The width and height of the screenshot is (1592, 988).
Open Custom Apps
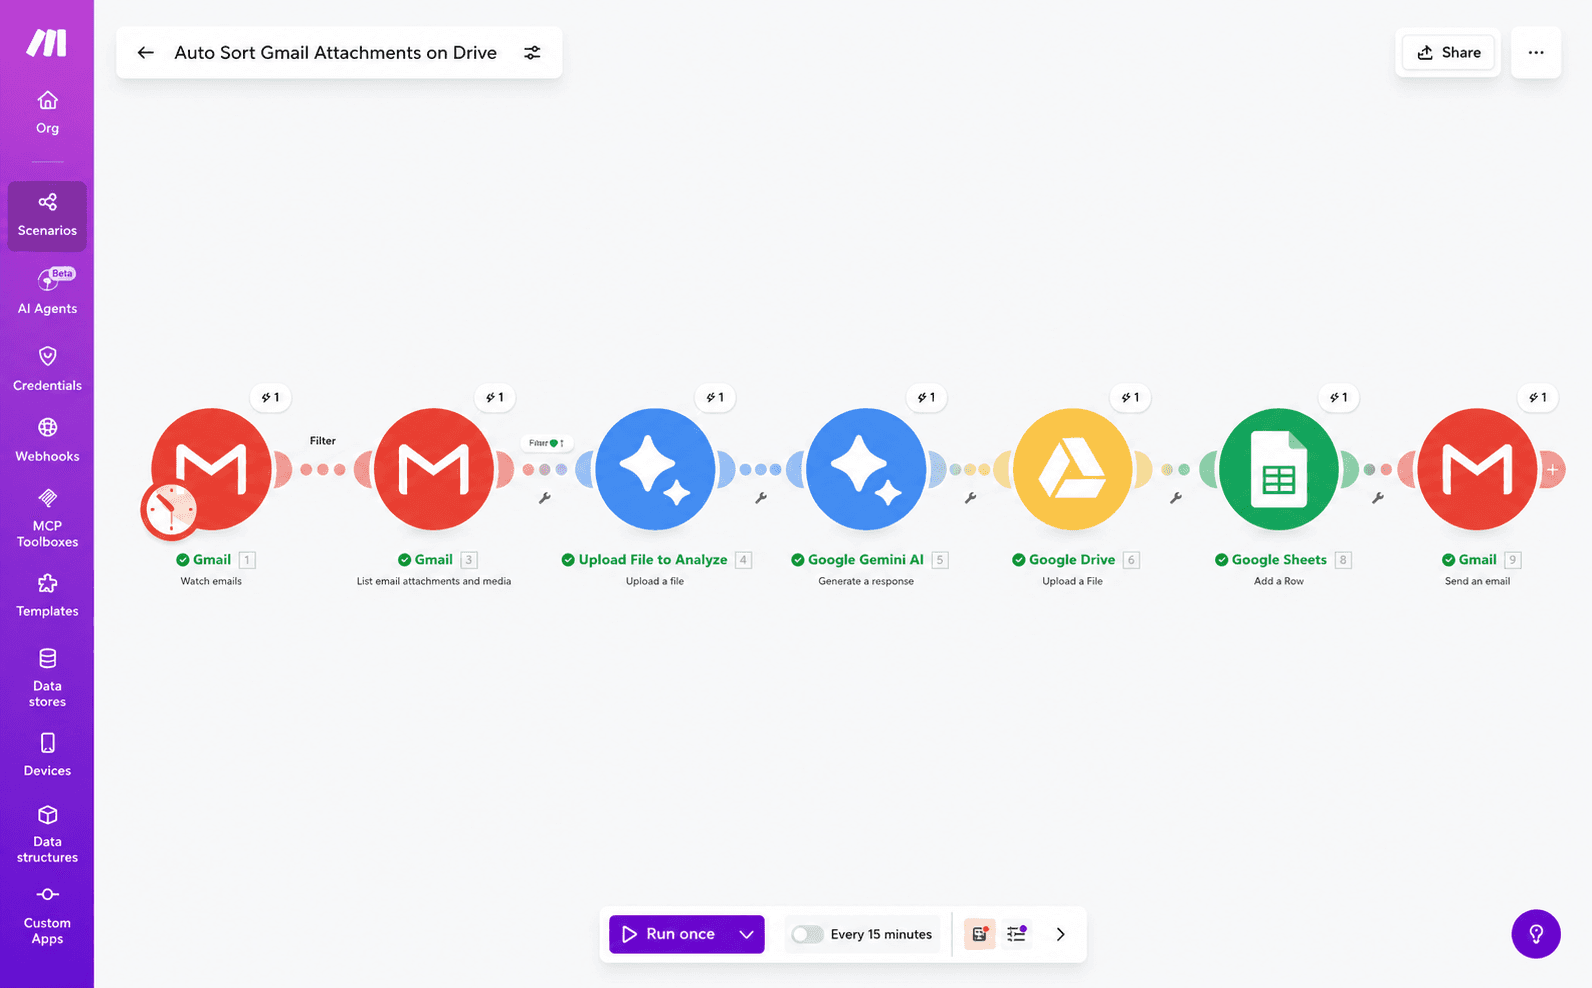pyautogui.click(x=47, y=915)
